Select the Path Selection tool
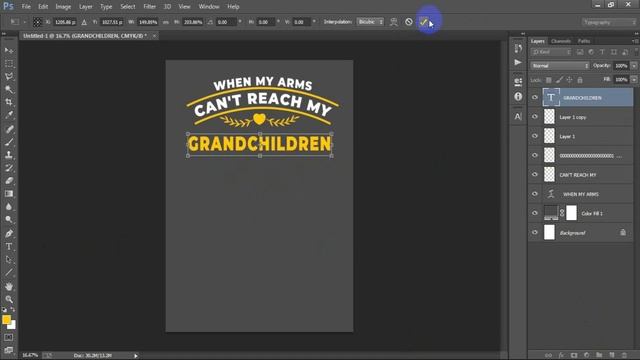This screenshot has height=360, width=640. [9, 260]
